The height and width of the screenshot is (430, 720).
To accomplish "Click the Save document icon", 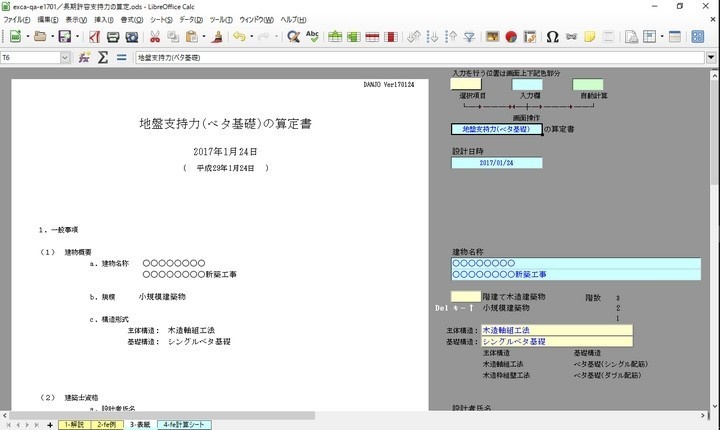I will tap(65, 37).
